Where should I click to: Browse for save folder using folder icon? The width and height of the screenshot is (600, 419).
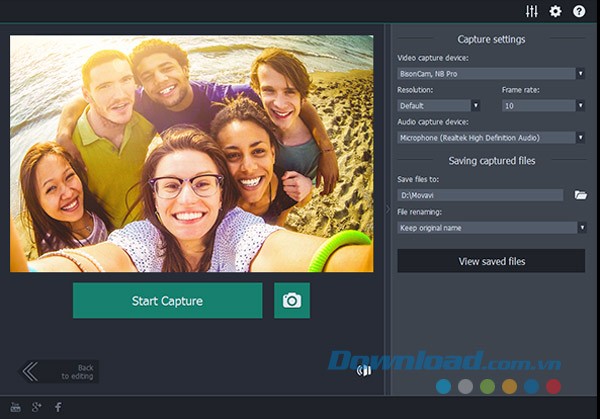click(x=580, y=195)
